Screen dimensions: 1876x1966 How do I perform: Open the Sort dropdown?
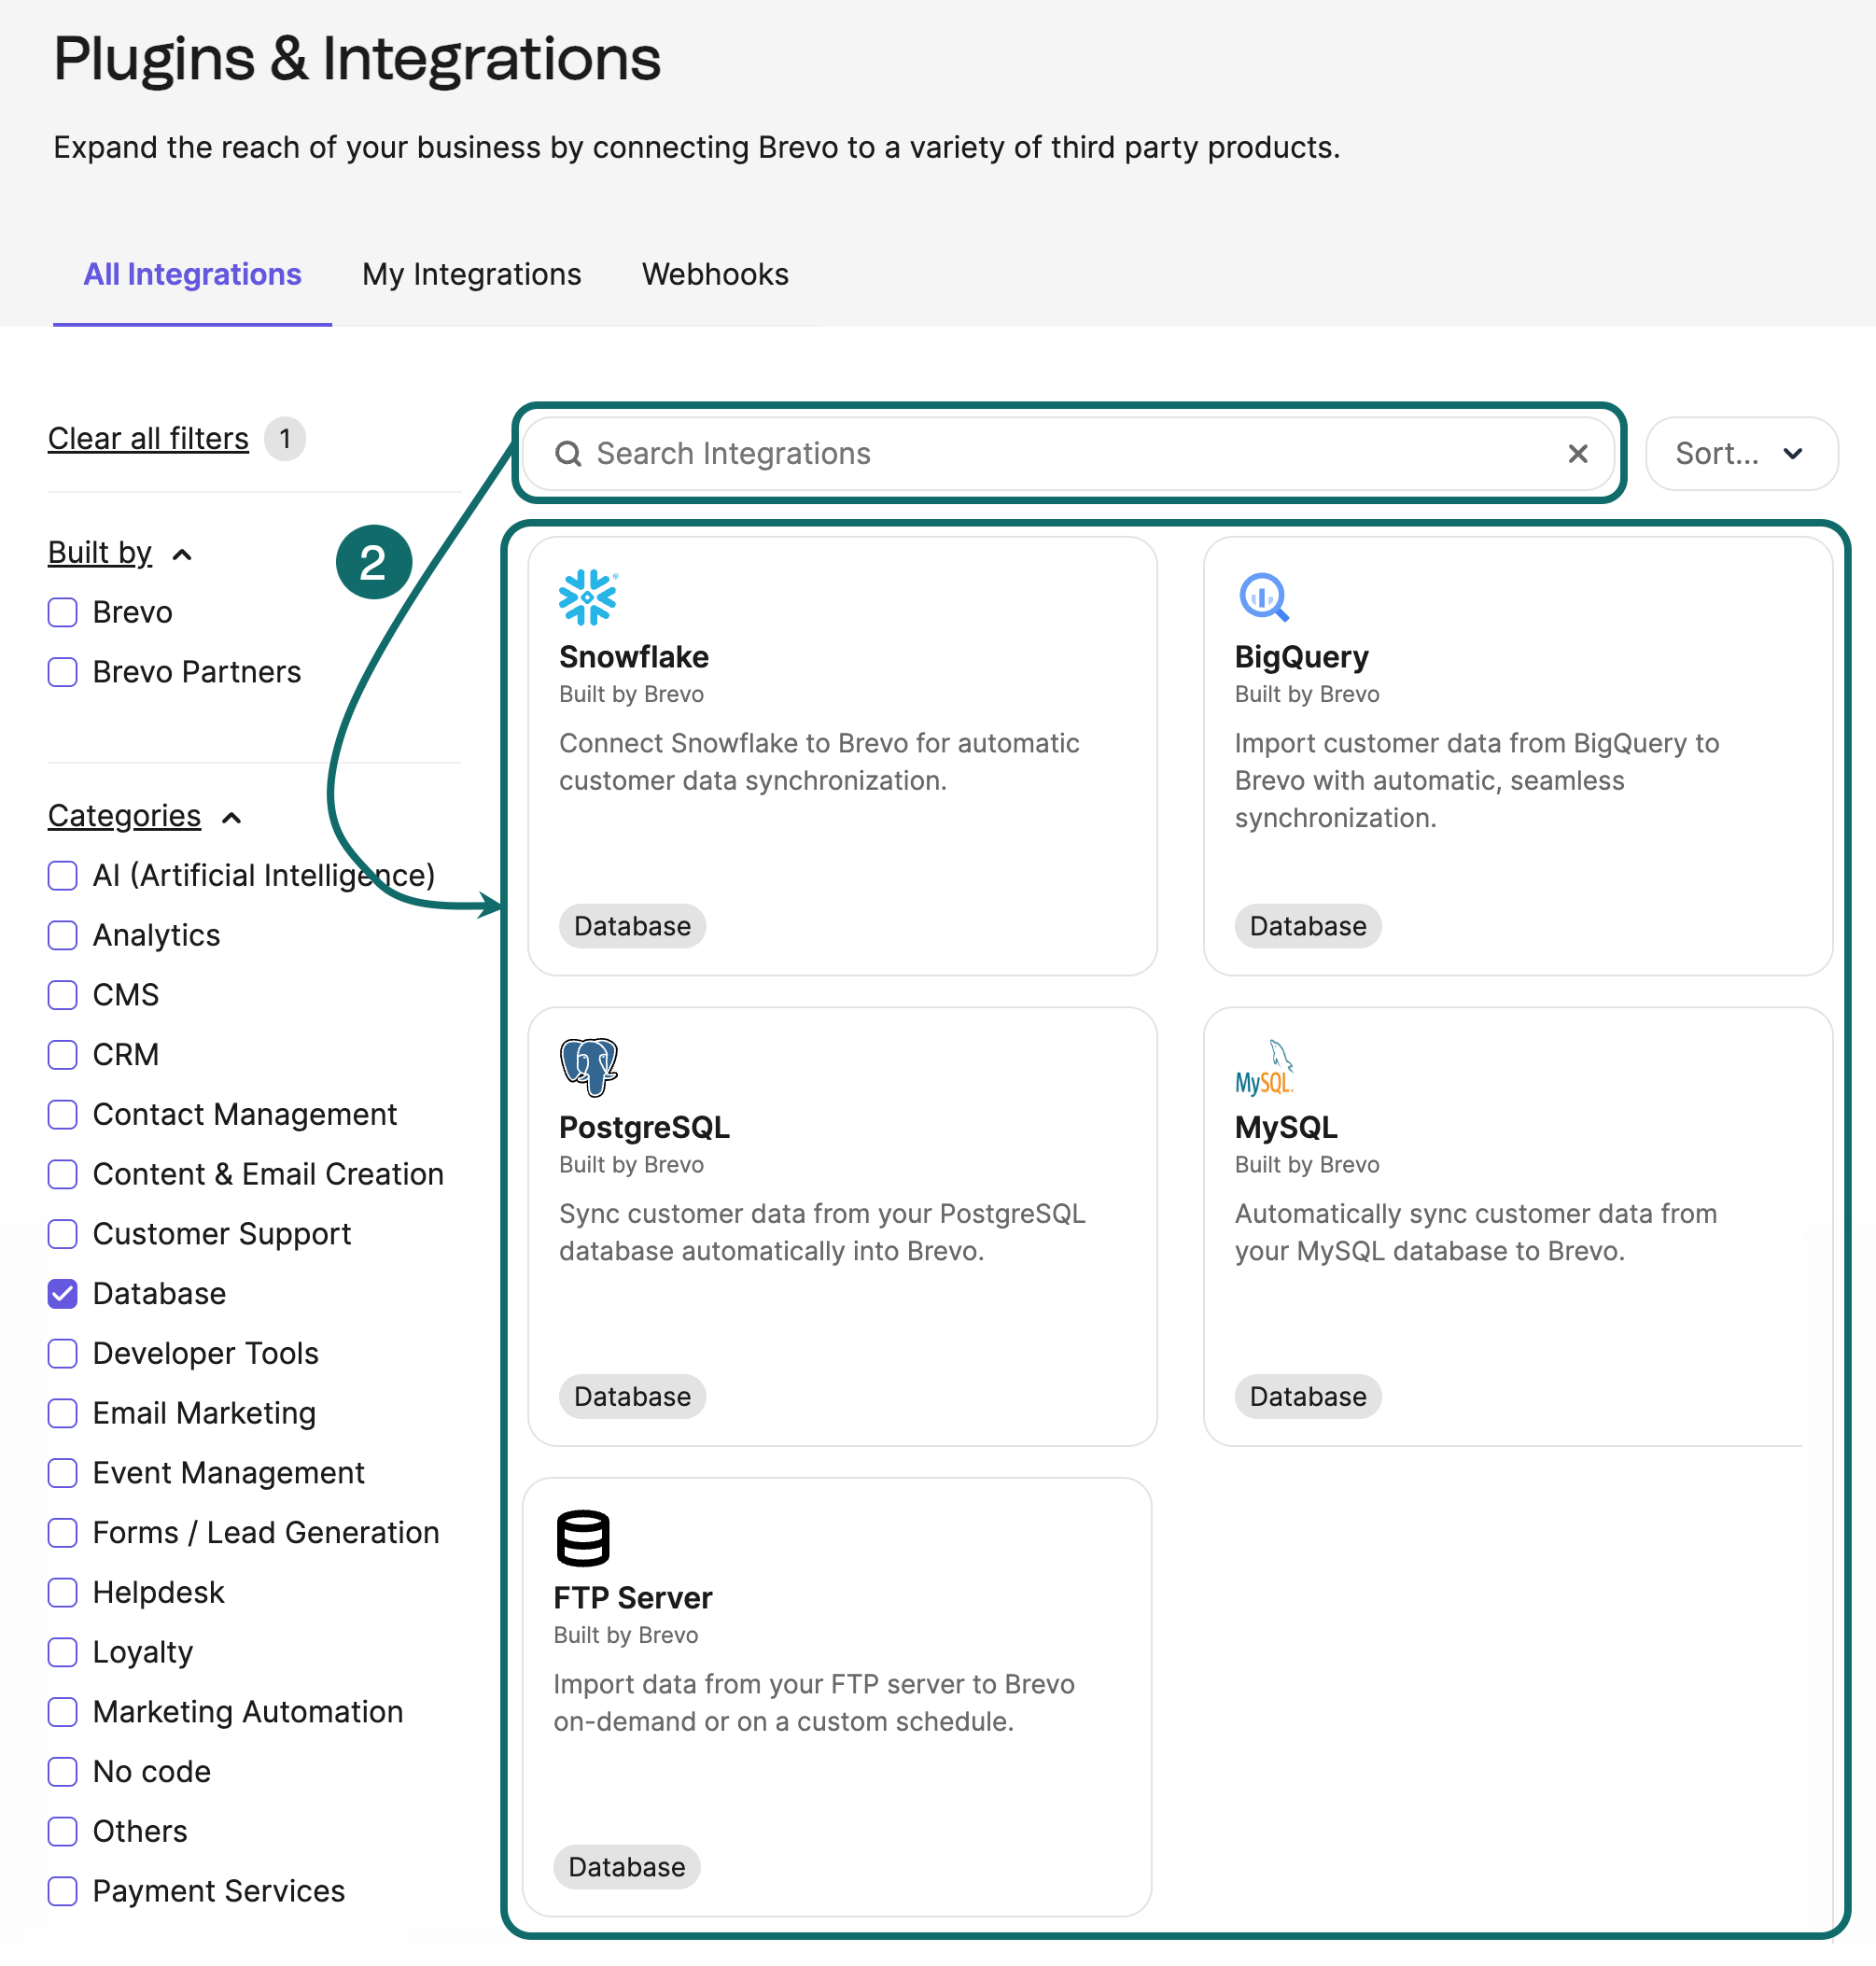pos(1740,453)
